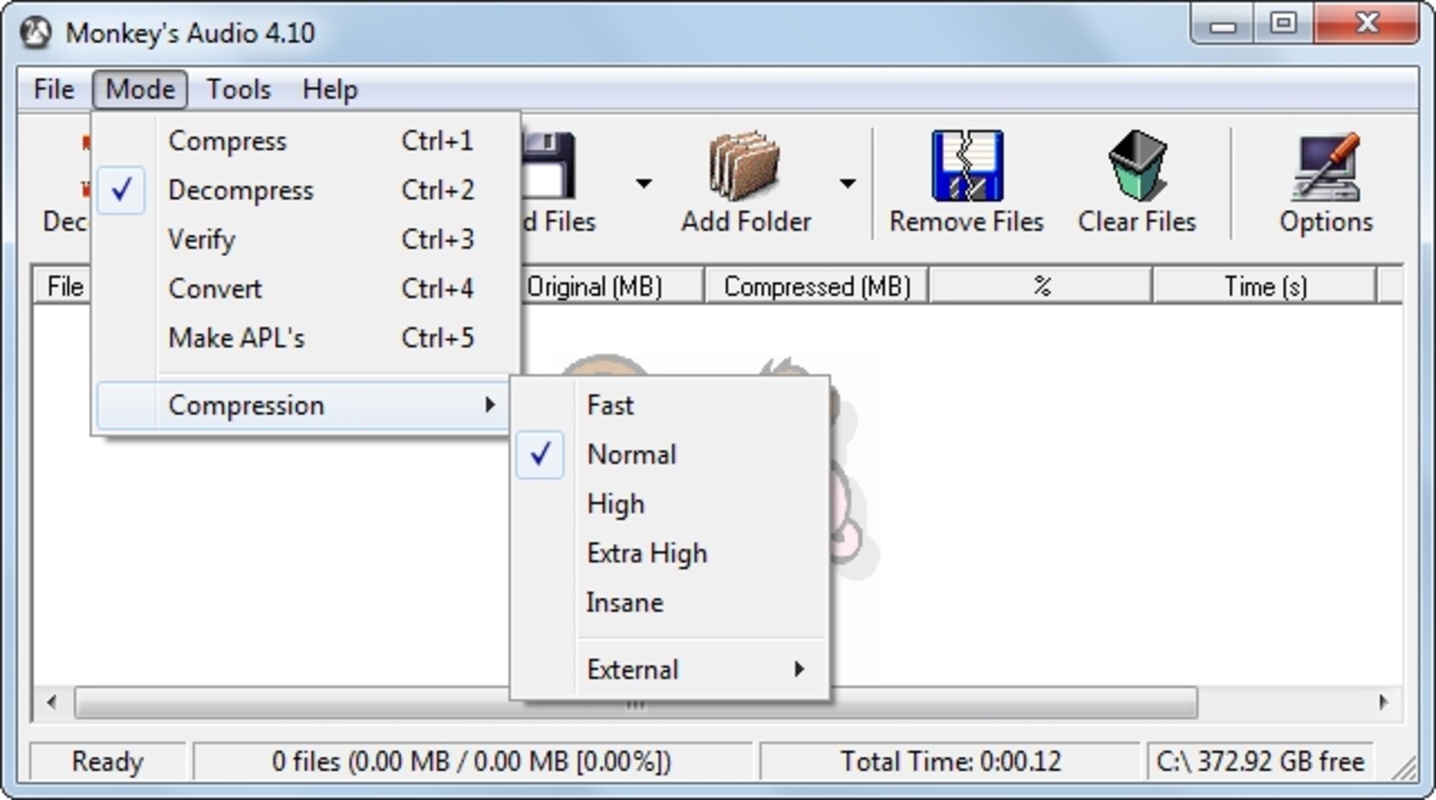Sort by the Time (s) column header
Screen dimensions: 1436x800
point(1265,286)
